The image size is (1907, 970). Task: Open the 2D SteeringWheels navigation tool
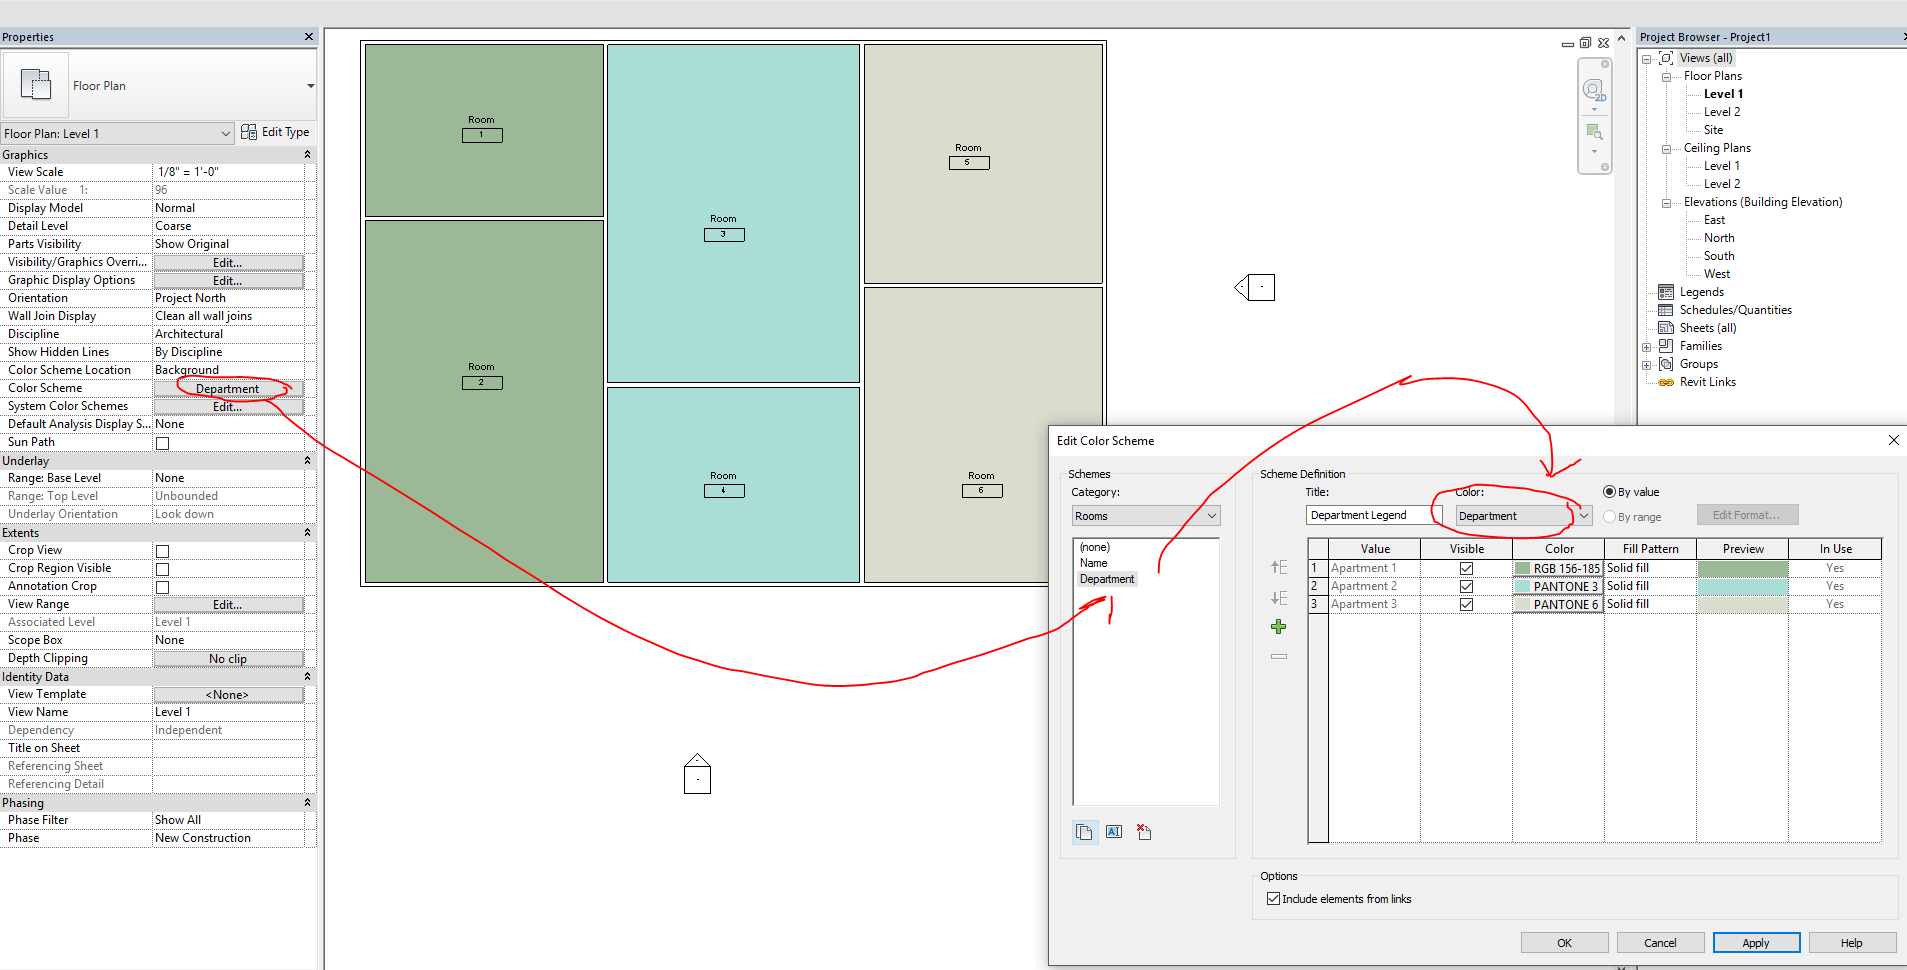click(x=1594, y=89)
